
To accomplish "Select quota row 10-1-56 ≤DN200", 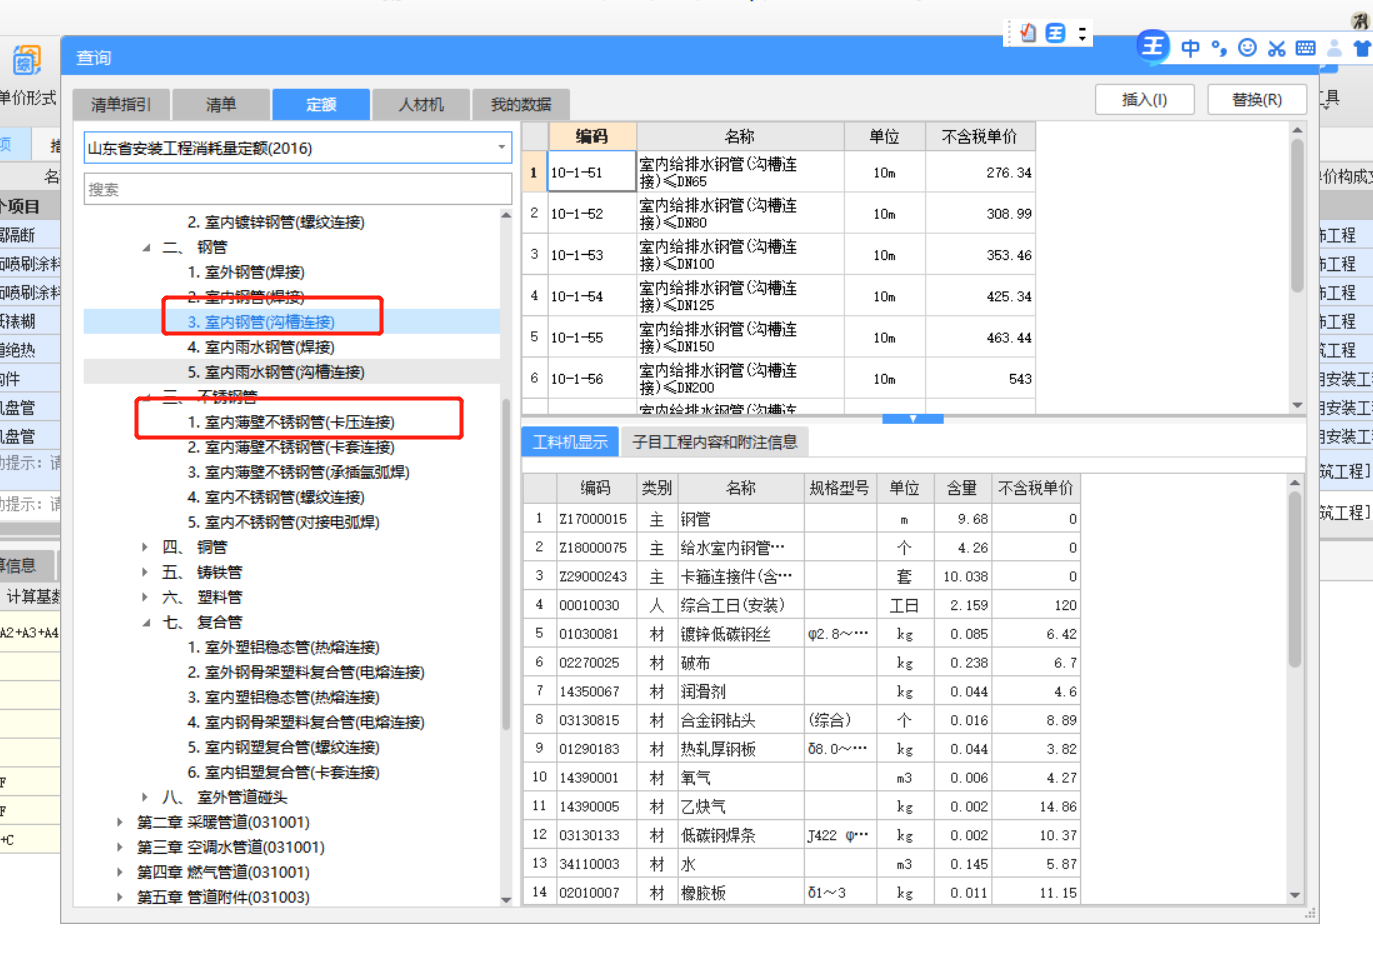I will pos(778,379).
